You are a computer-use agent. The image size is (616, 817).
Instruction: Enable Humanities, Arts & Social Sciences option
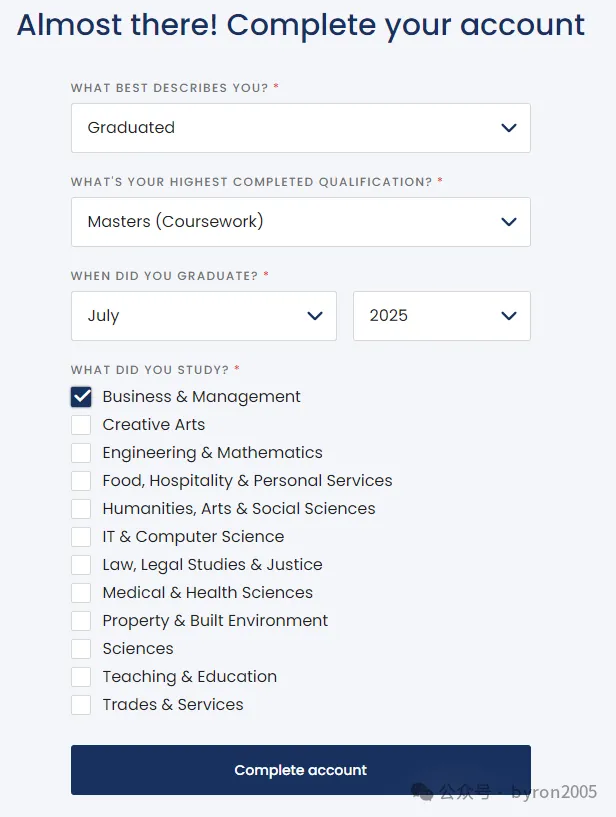coord(81,509)
